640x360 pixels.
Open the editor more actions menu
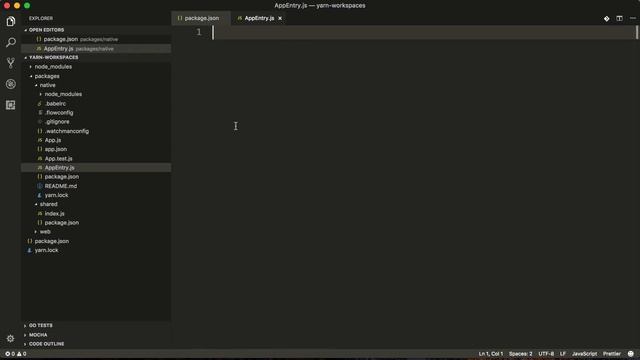(632, 18)
